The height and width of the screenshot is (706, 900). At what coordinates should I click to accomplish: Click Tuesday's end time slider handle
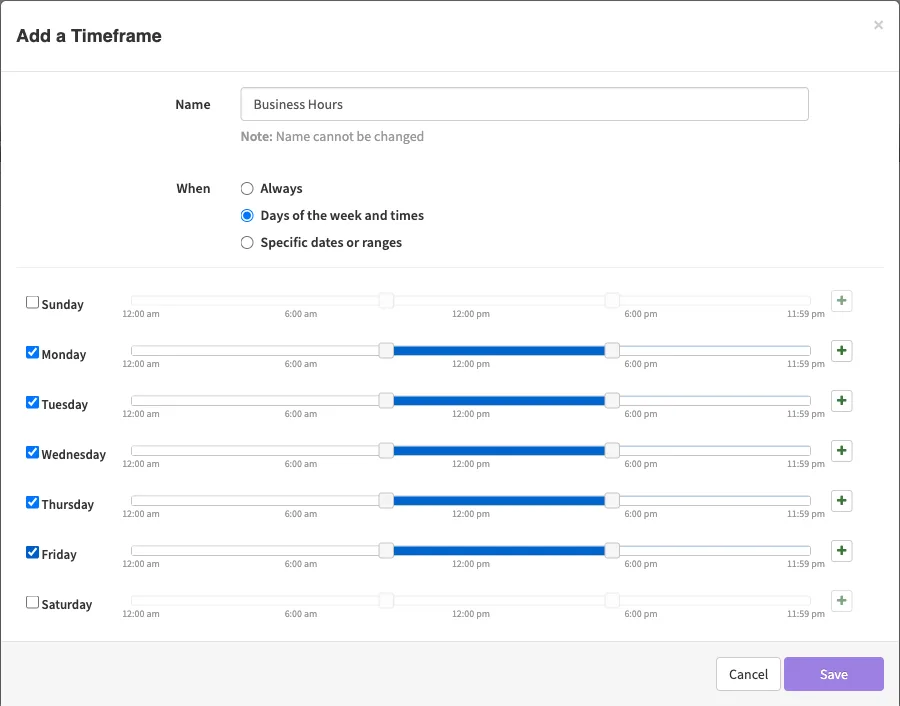coord(612,401)
